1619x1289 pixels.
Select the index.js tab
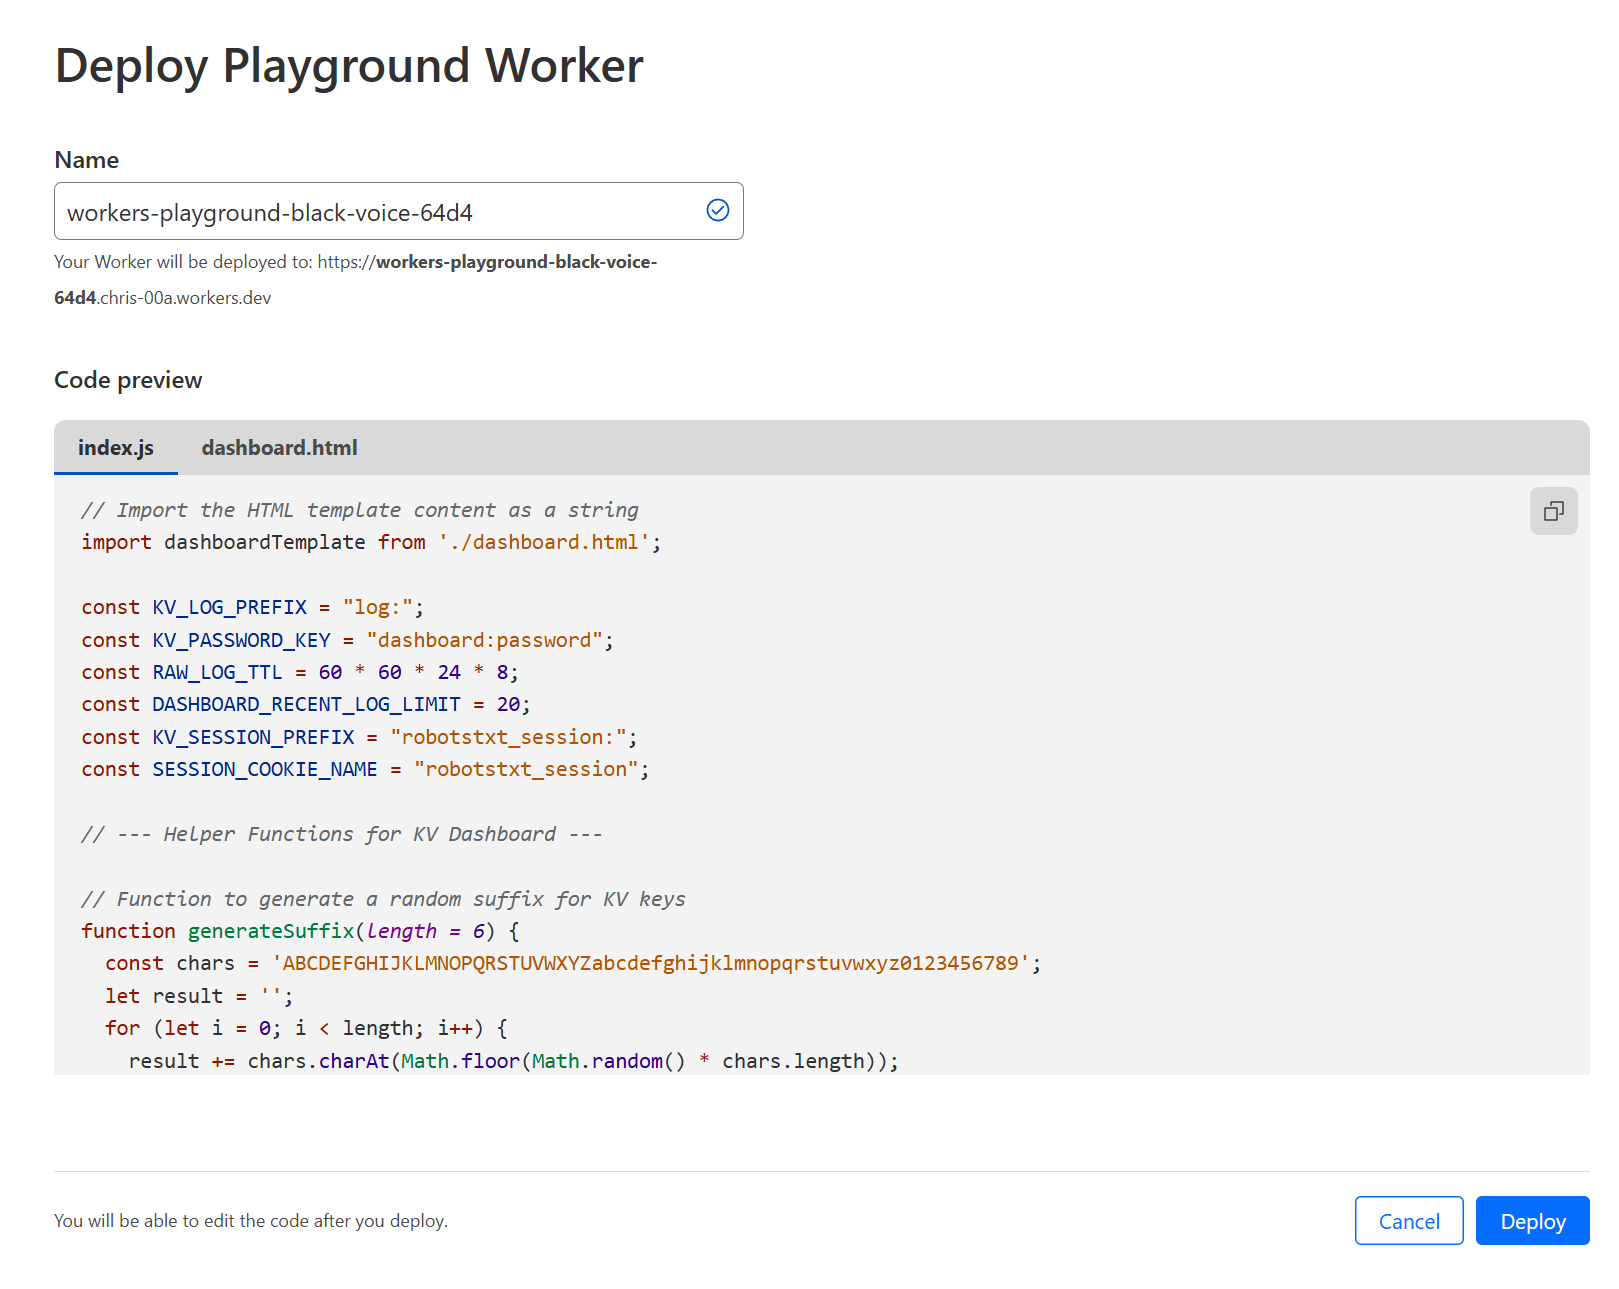click(x=116, y=448)
